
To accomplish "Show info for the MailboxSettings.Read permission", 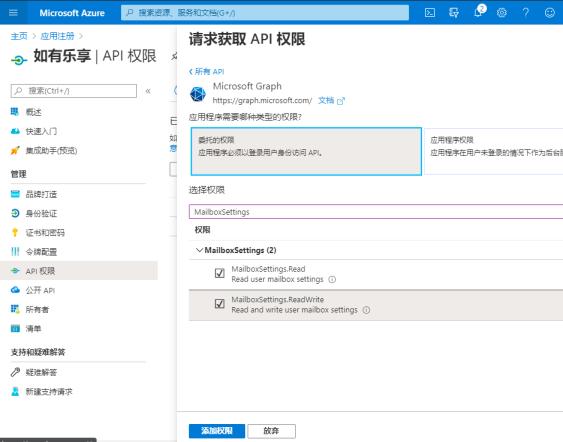I will point(332,279).
